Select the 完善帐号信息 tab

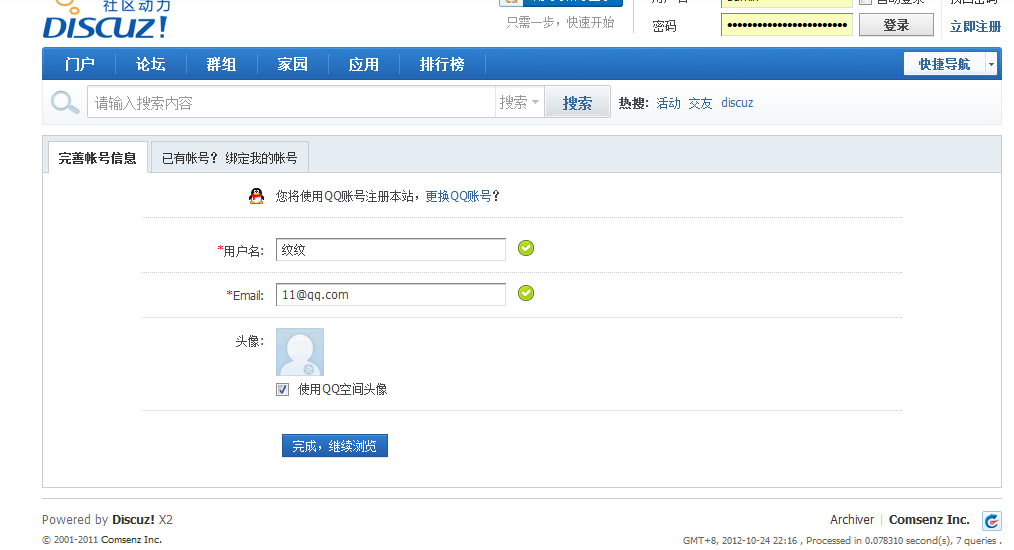(97, 158)
